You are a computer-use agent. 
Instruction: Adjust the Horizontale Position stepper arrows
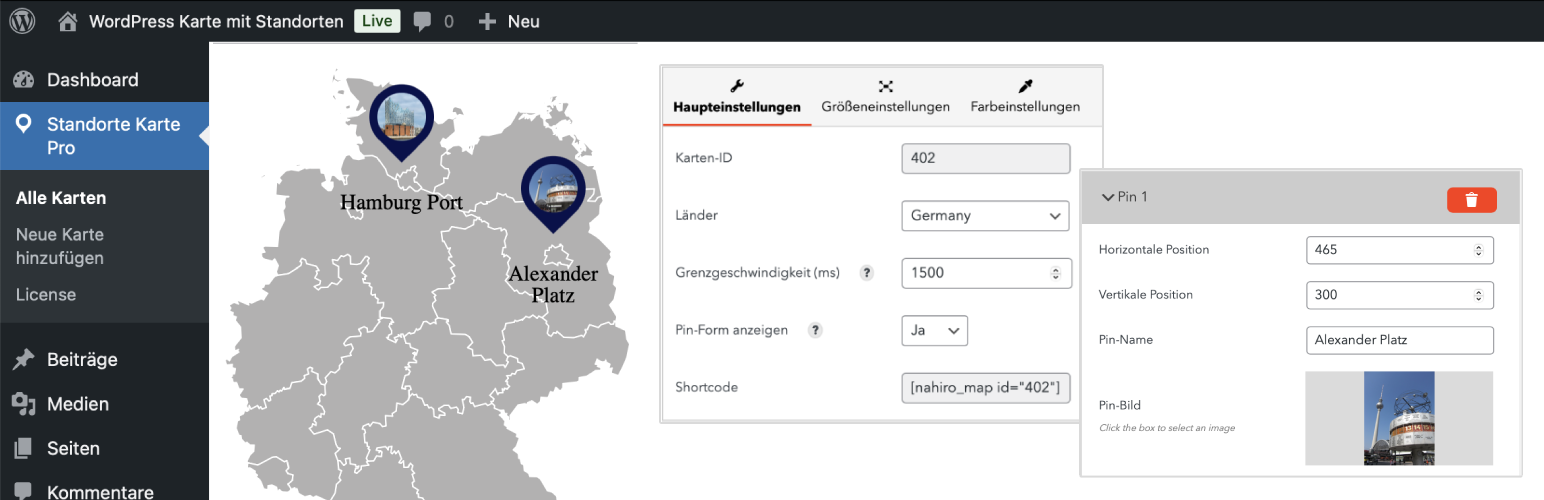pyautogui.click(x=1478, y=250)
